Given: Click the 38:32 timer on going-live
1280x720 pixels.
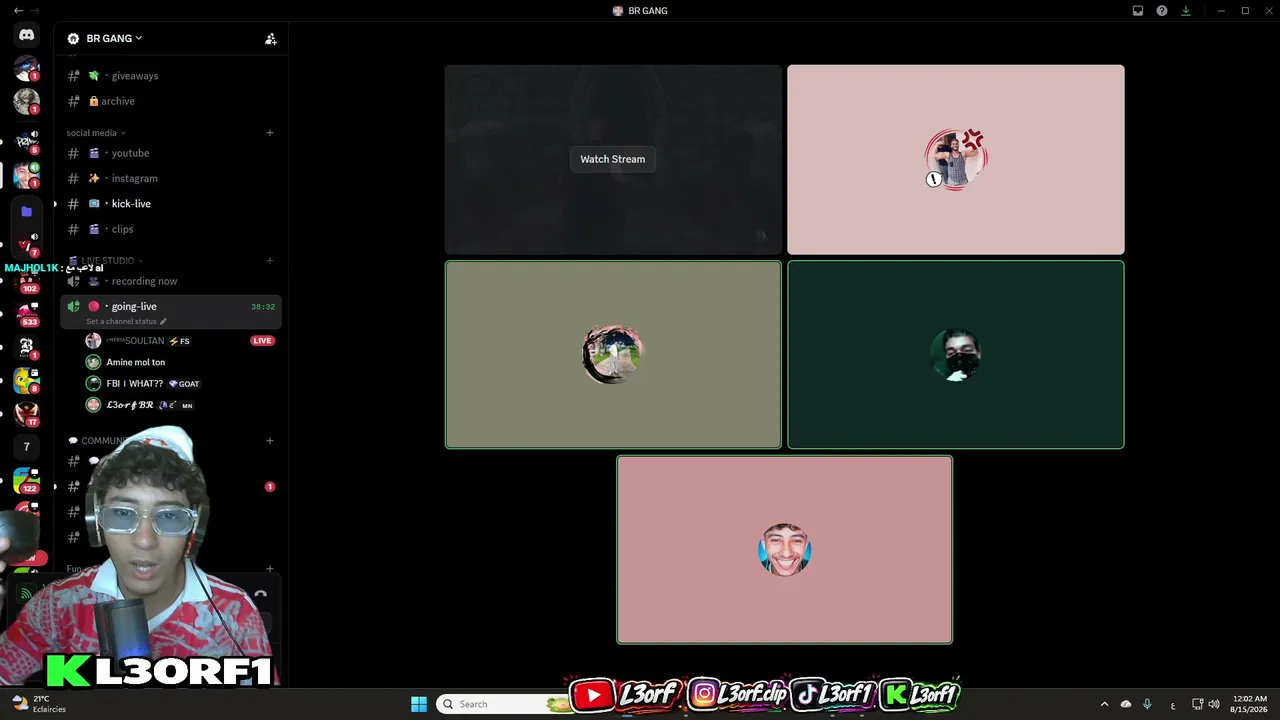Looking at the screenshot, I should point(263,307).
